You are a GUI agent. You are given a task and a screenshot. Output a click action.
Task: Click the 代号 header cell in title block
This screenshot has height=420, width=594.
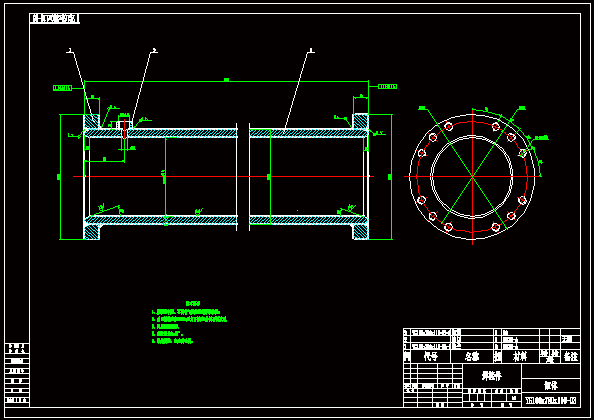point(430,356)
